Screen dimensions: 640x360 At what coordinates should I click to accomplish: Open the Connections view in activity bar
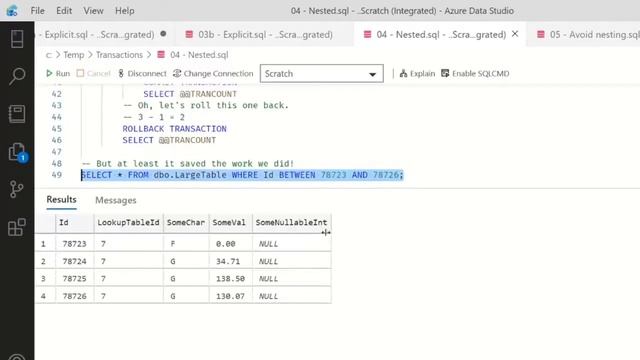click(17, 39)
